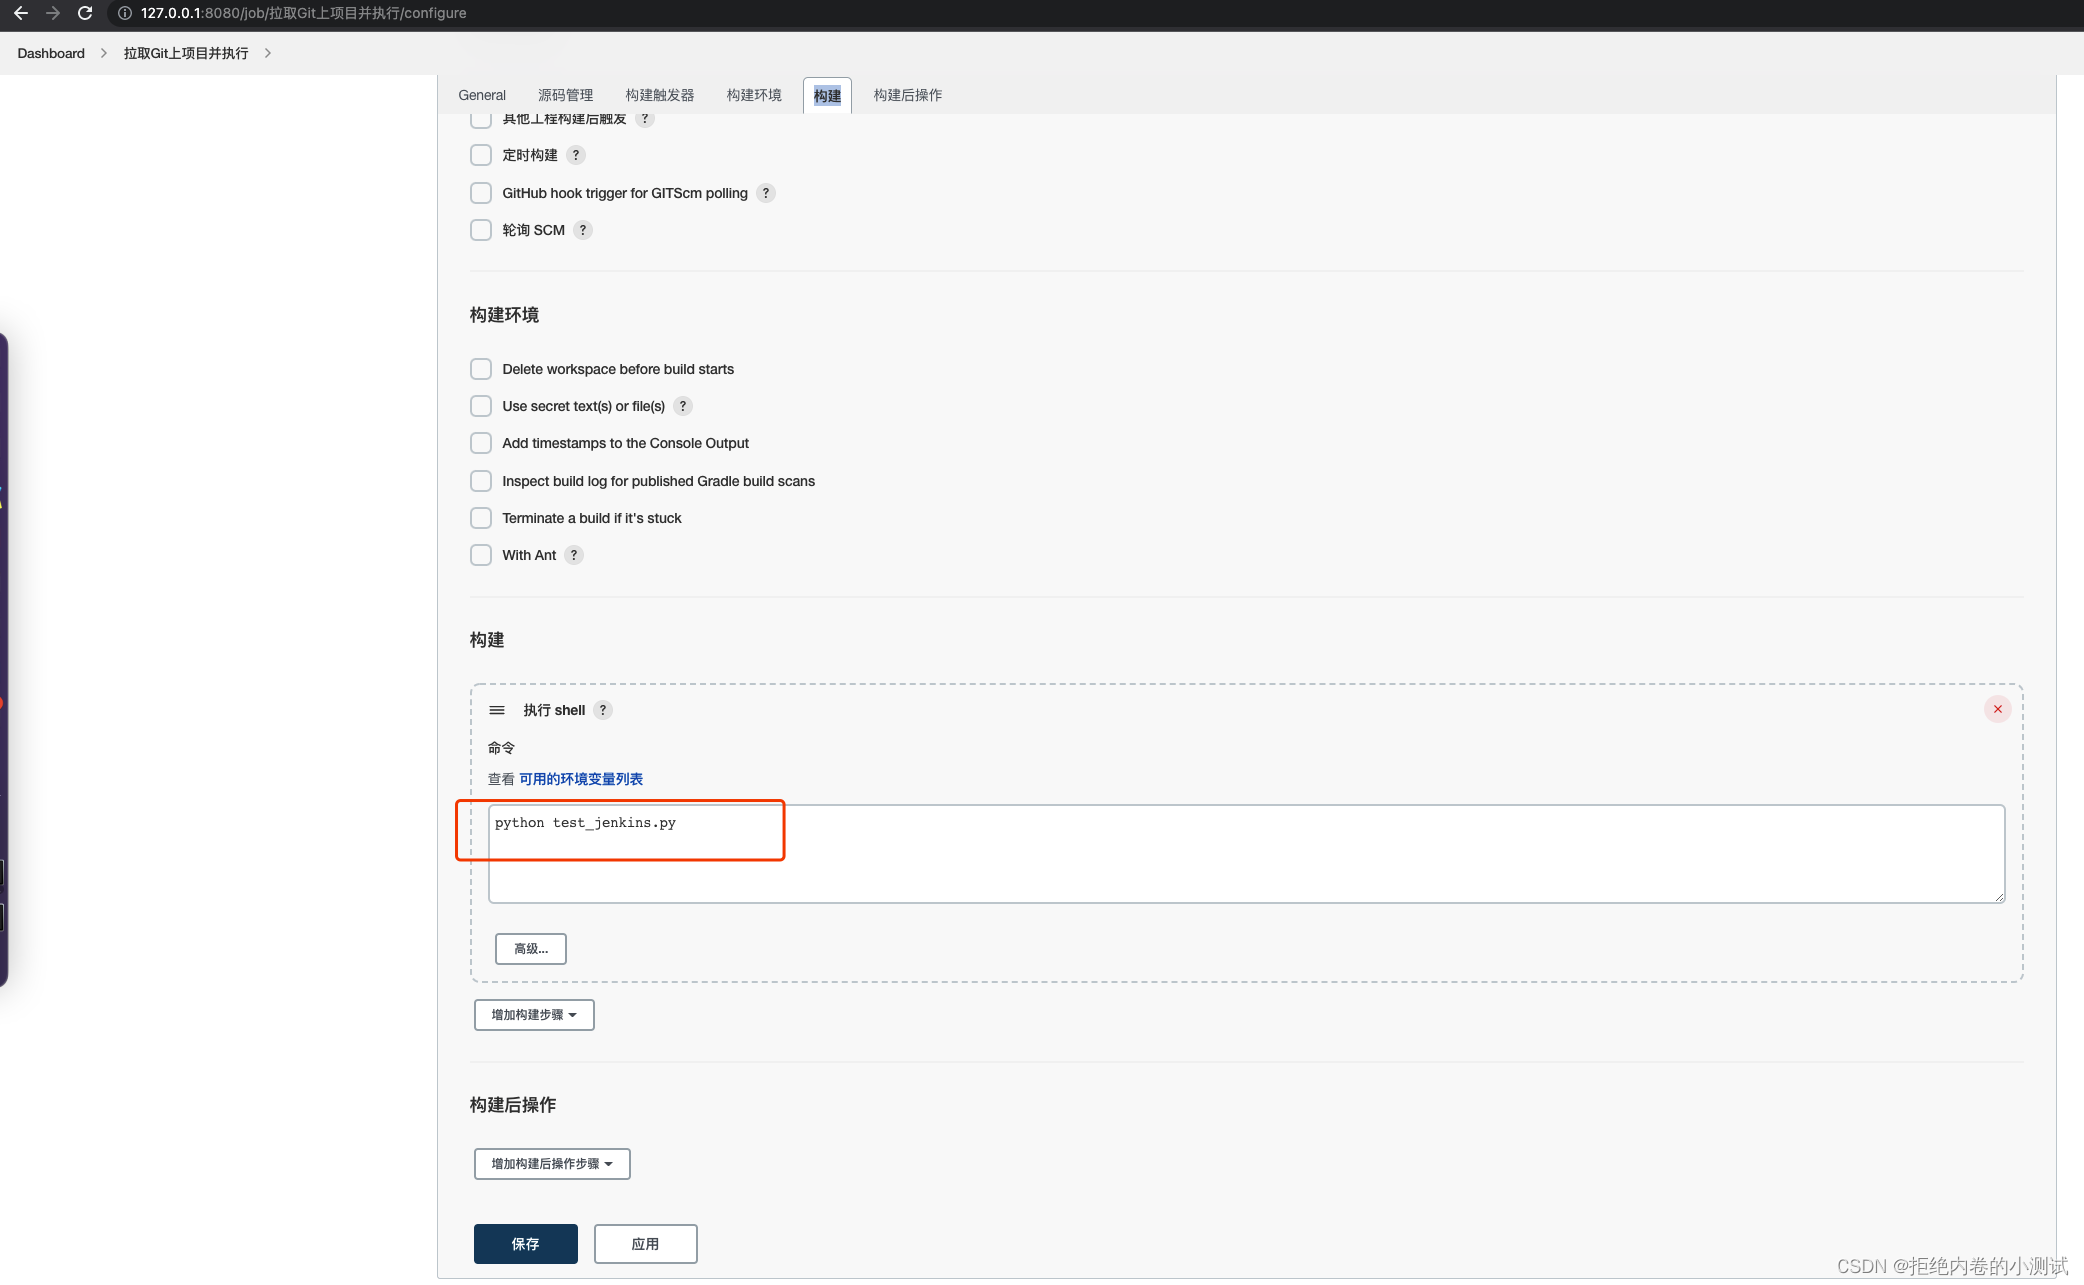The image size is (2084, 1285).
Task: Click the 构建后操作 section heading
Action: click(513, 1105)
